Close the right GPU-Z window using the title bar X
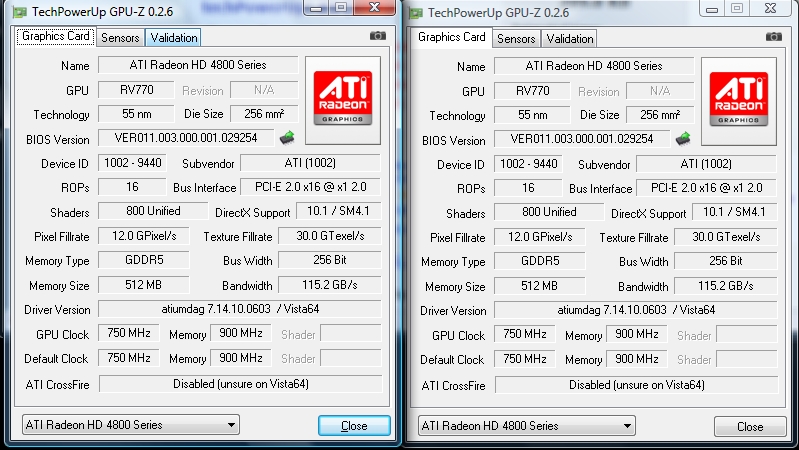 pyautogui.click(x=770, y=9)
